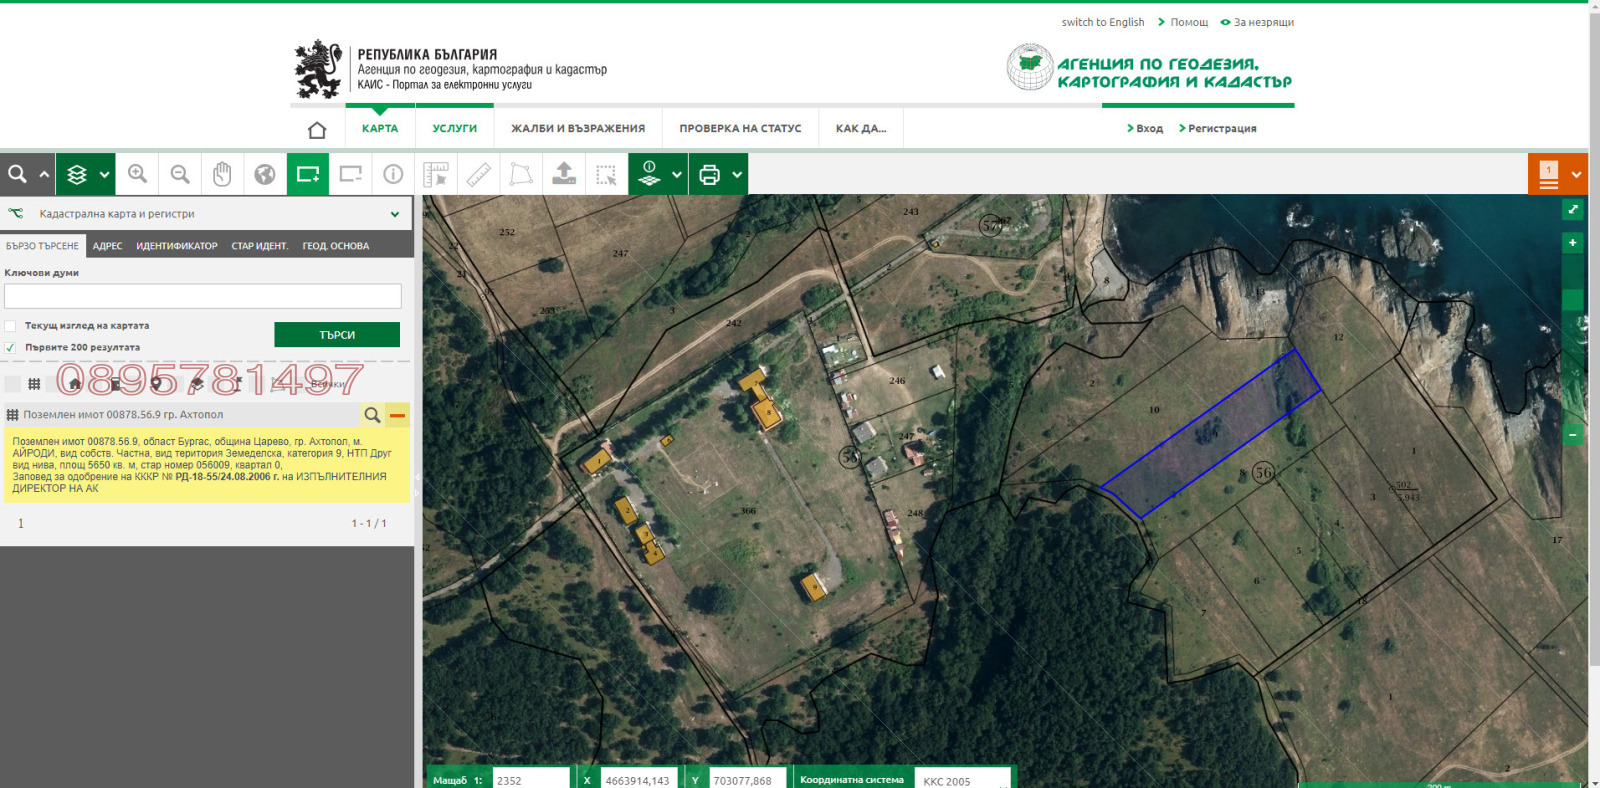Click the printer icon in toolbar
The image size is (1600, 788).
tap(709, 175)
